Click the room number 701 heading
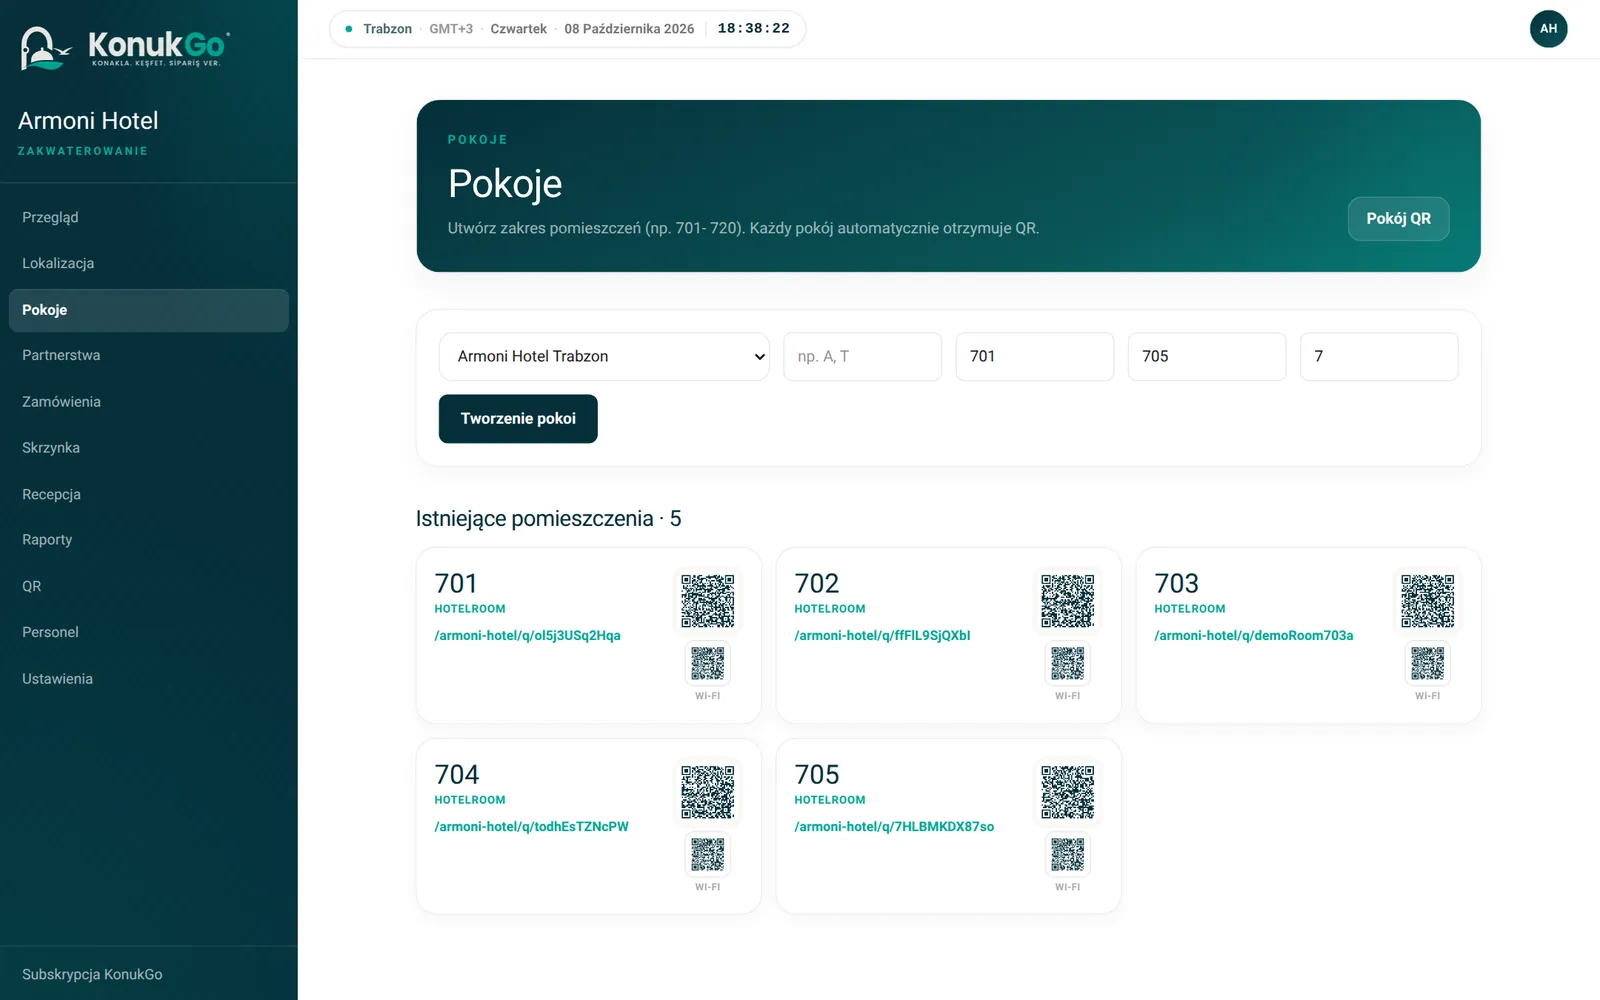 [456, 583]
